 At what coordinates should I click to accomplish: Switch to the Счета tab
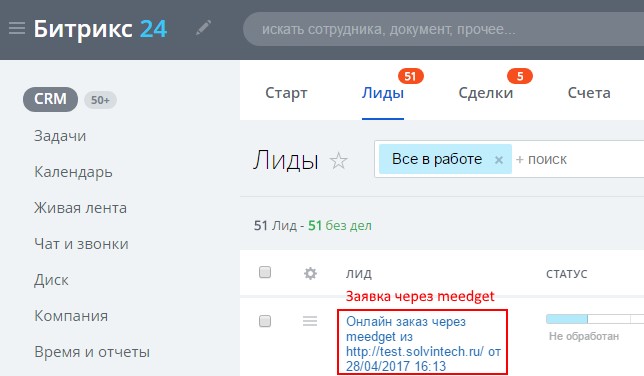tap(589, 93)
